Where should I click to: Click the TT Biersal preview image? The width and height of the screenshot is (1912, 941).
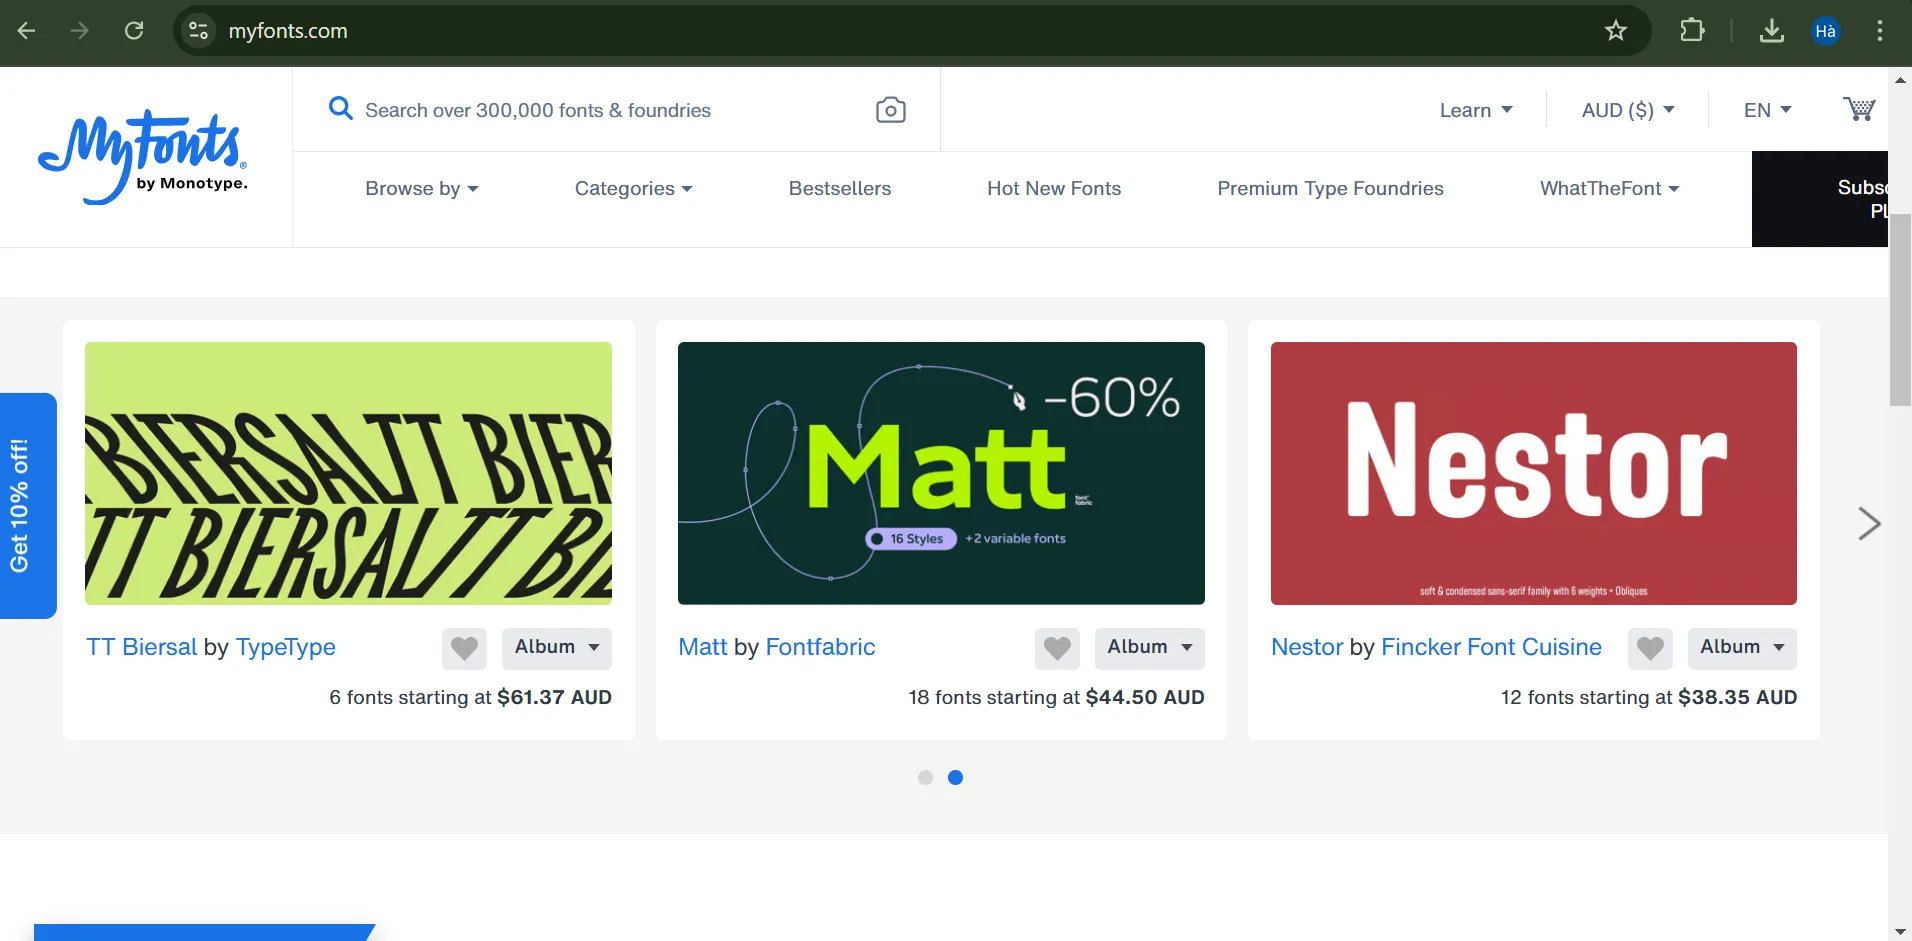point(348,473)
